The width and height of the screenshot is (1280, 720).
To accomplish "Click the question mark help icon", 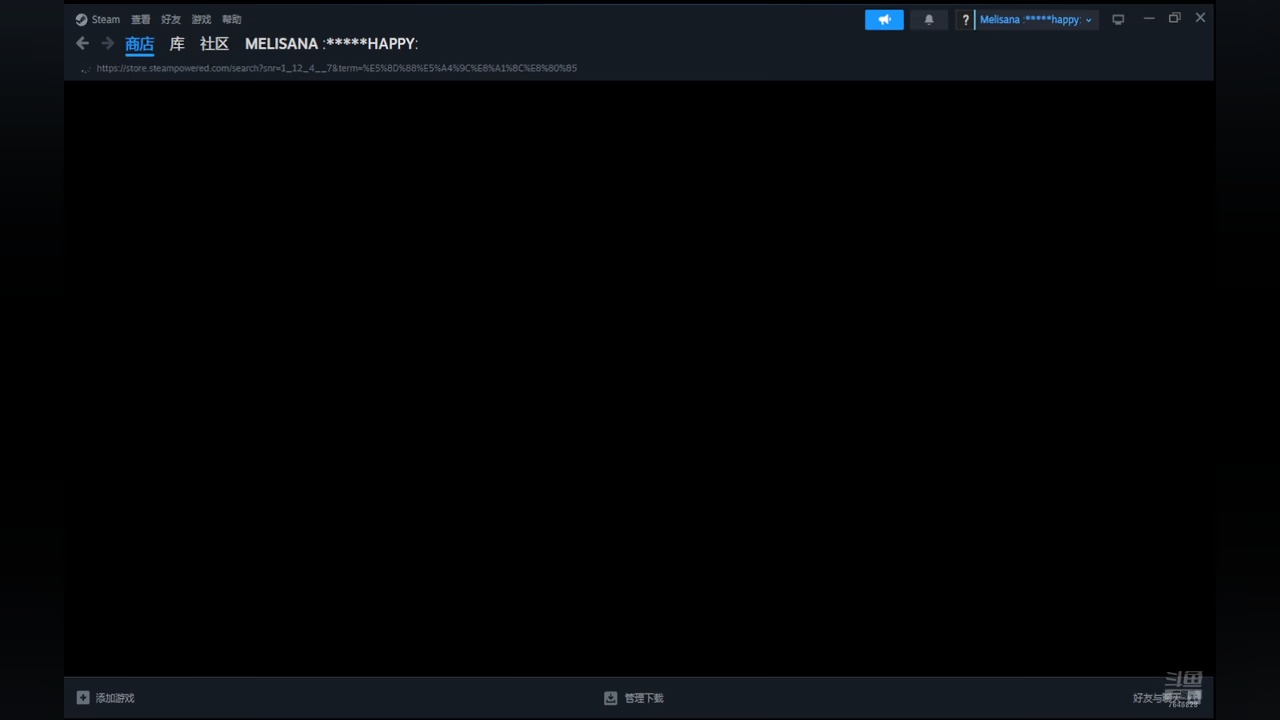I will click(x=965, y=20).
